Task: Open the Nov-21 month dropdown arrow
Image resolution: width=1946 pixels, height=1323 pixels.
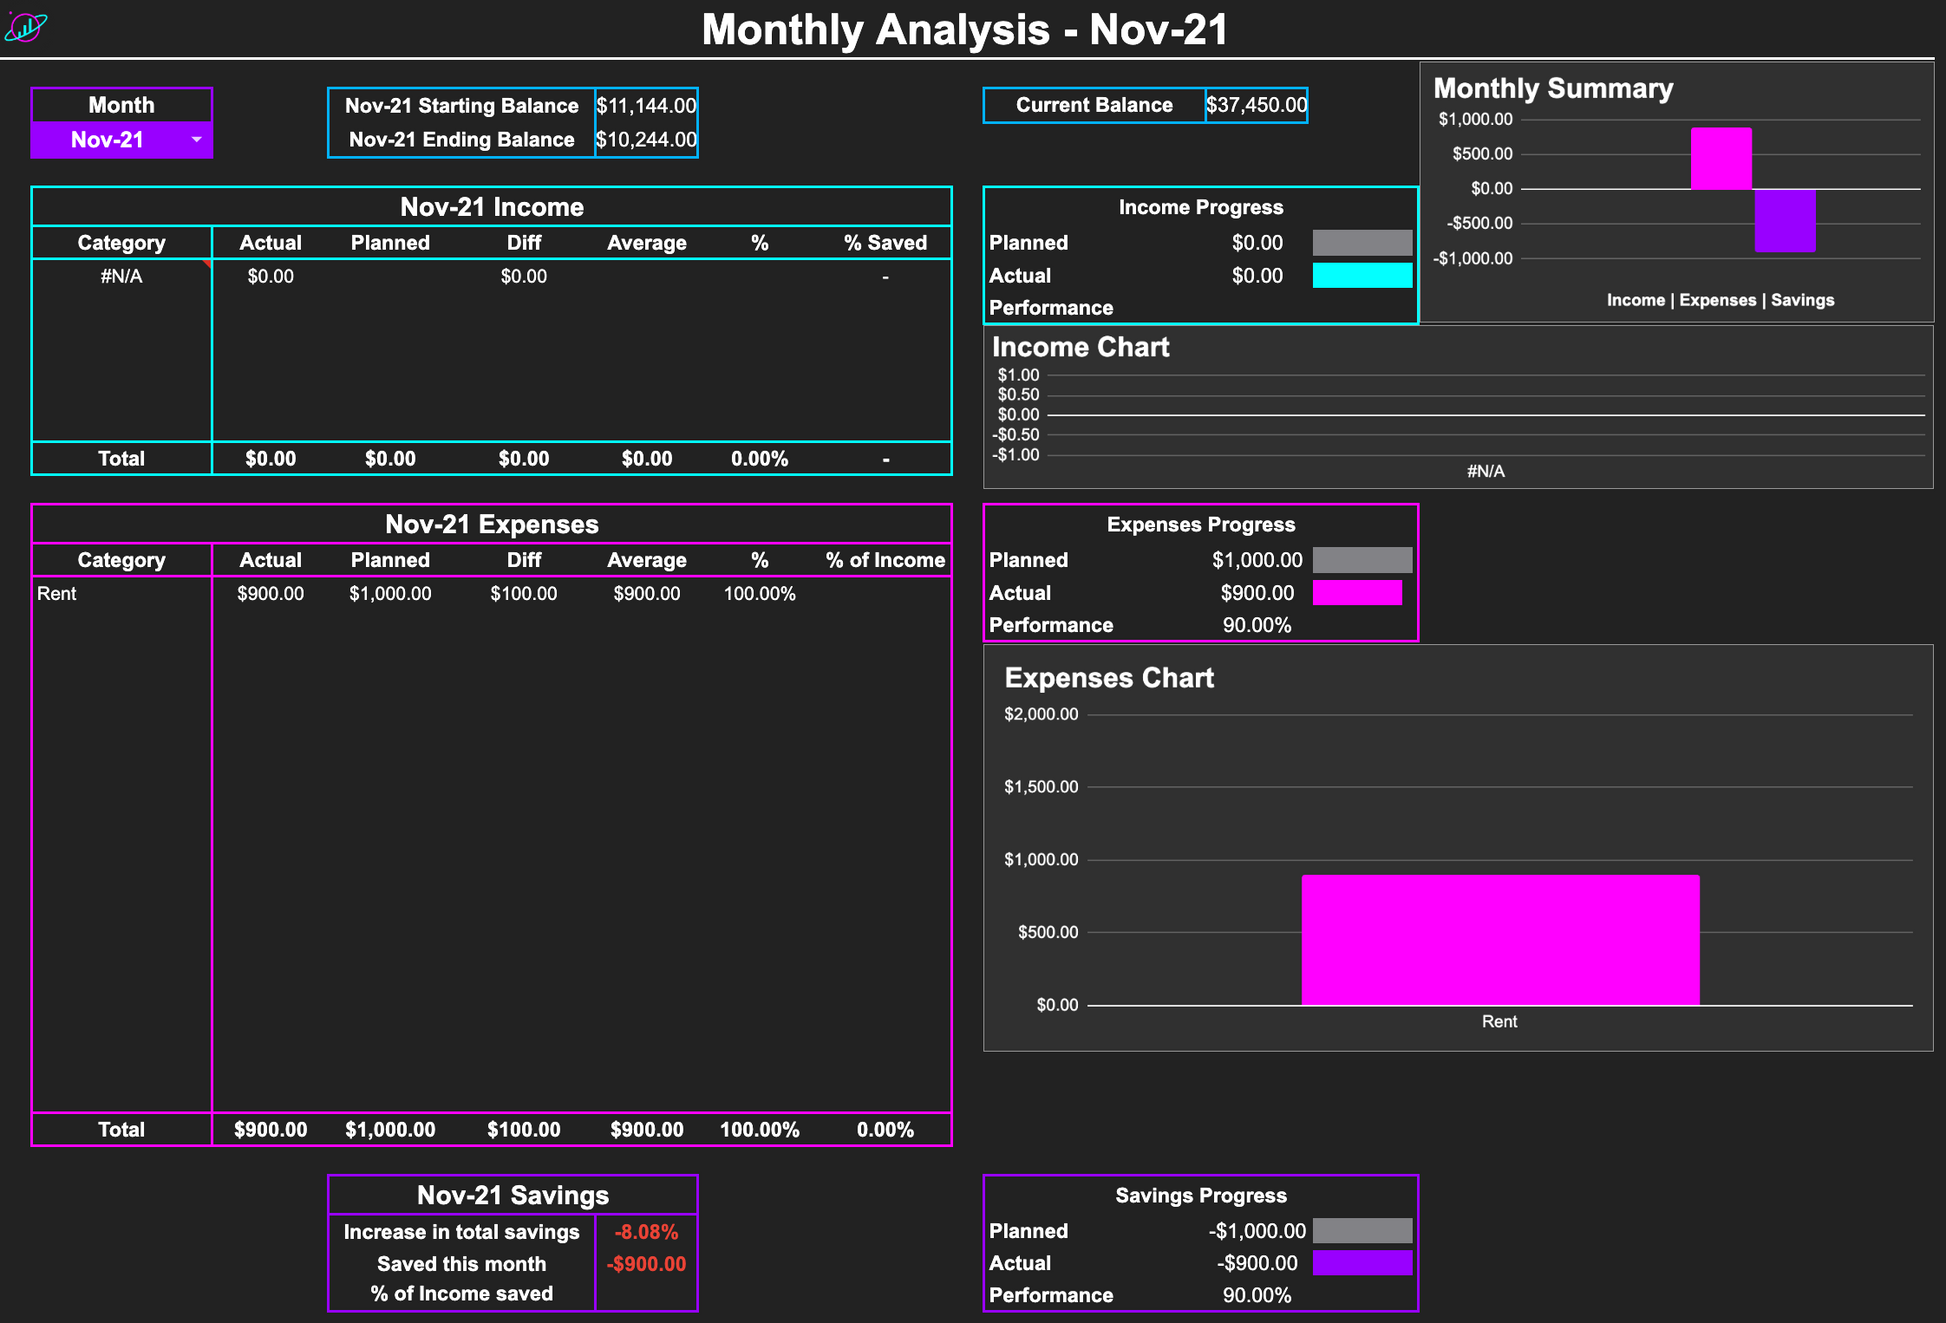Action: point(196,140)
